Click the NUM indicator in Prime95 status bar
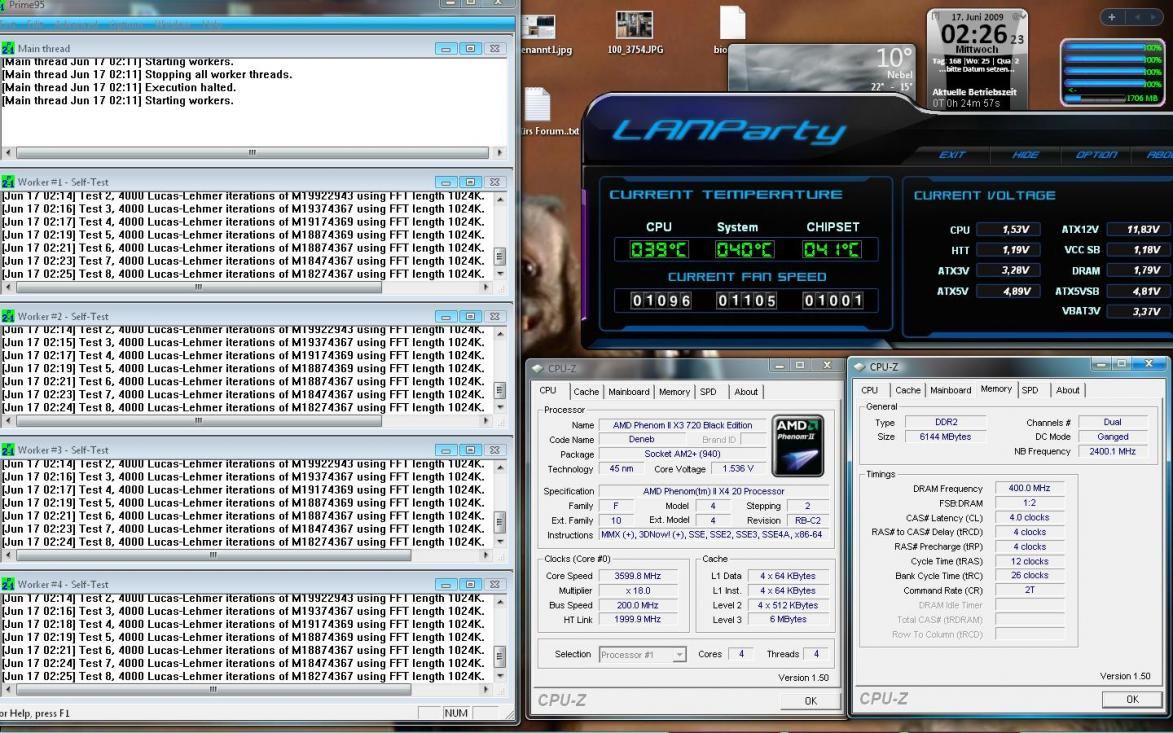The height and width of the screenshot is (733, 1173). pyautogui.click(x=456, y=713)
